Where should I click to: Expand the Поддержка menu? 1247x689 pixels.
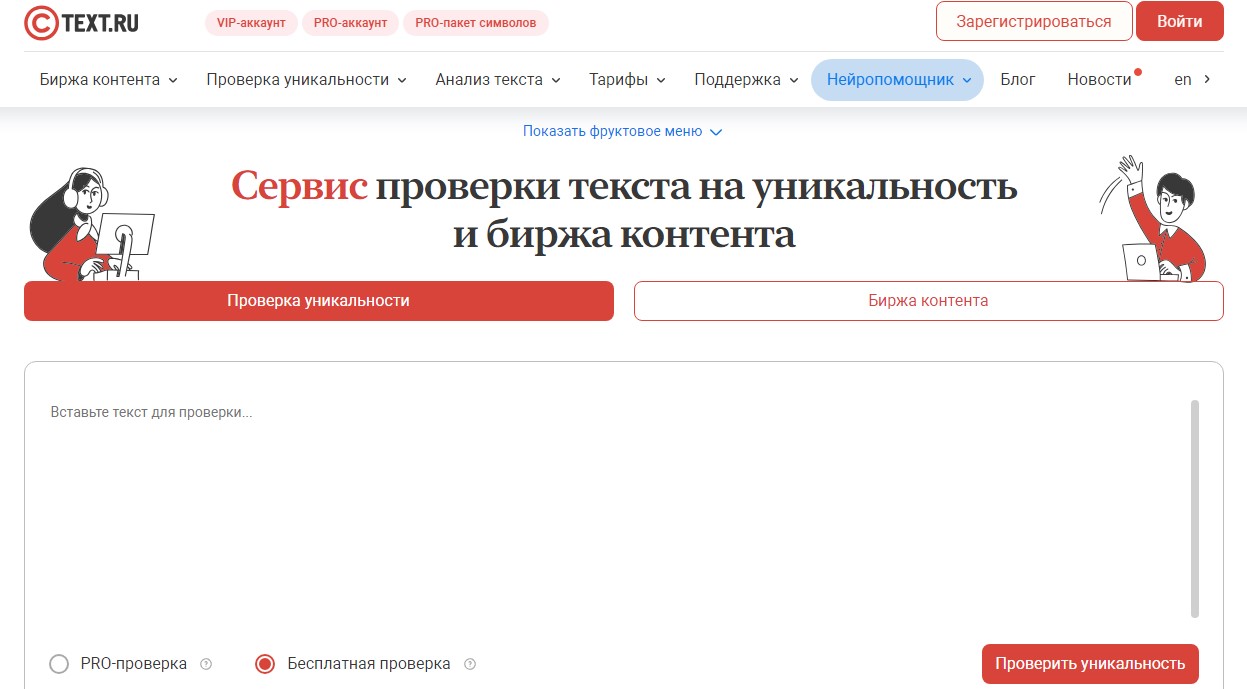(x=746, y=80)
